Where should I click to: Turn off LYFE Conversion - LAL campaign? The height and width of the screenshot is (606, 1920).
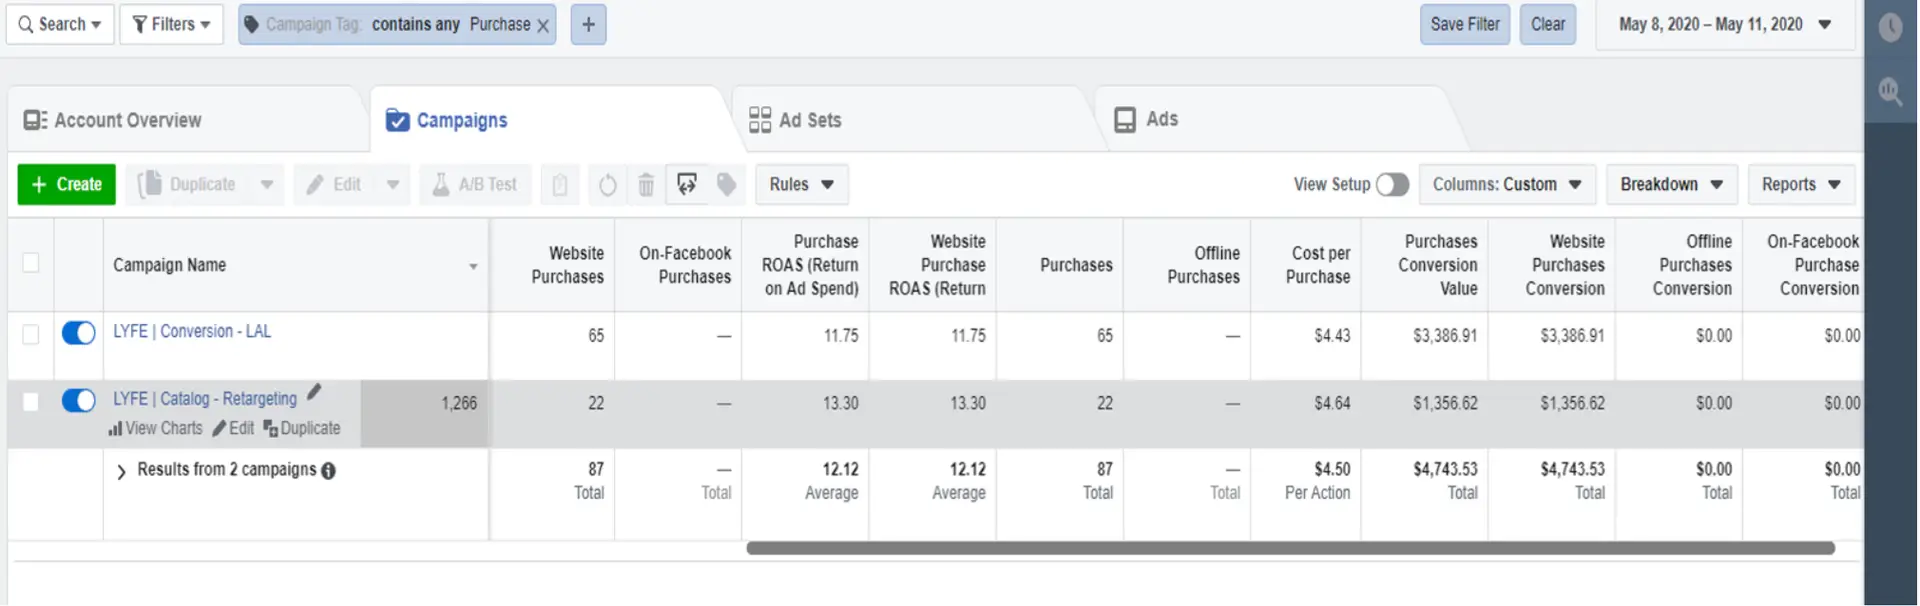78,333
